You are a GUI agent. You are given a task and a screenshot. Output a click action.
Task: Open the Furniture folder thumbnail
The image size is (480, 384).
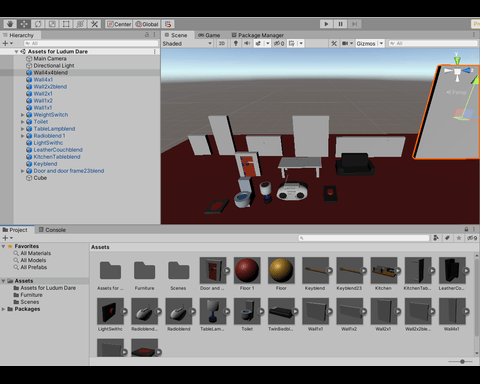click(x=144, y=270)
